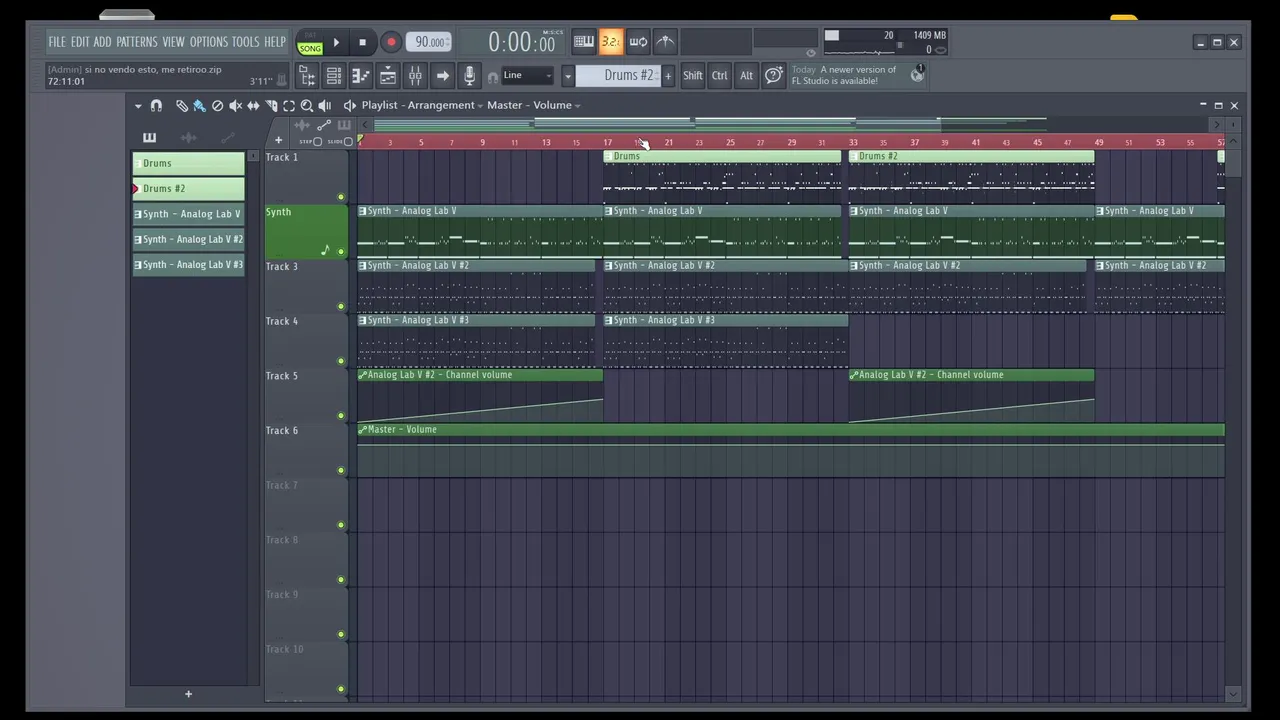This screenshot has height=720, width=1280.
Task: Open the PATTERNS menu
Action: (x=137, y=42)
